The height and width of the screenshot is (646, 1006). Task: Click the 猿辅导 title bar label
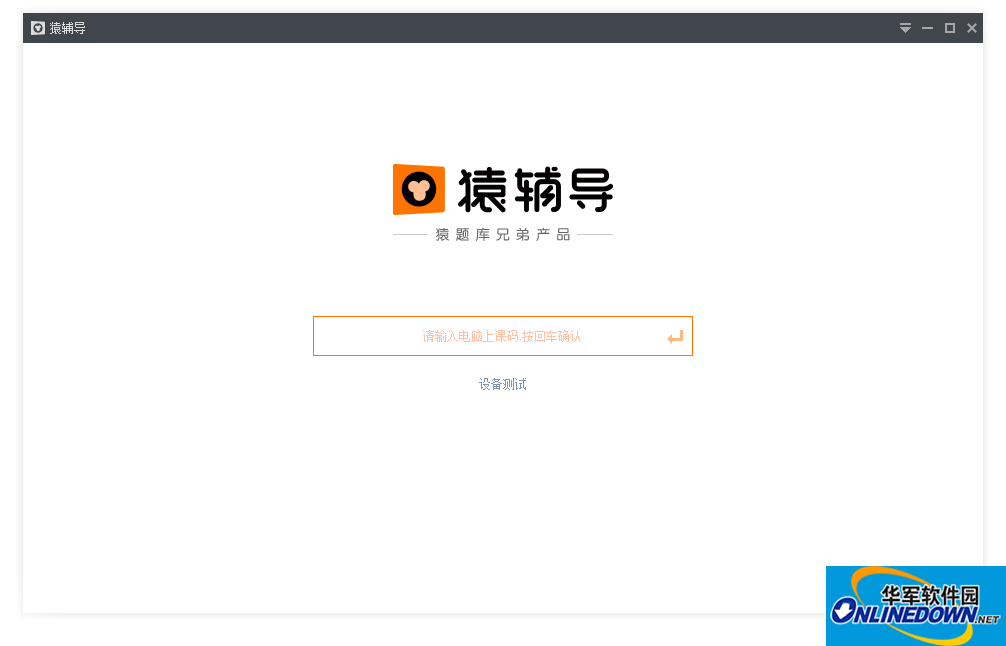point(67,28)
